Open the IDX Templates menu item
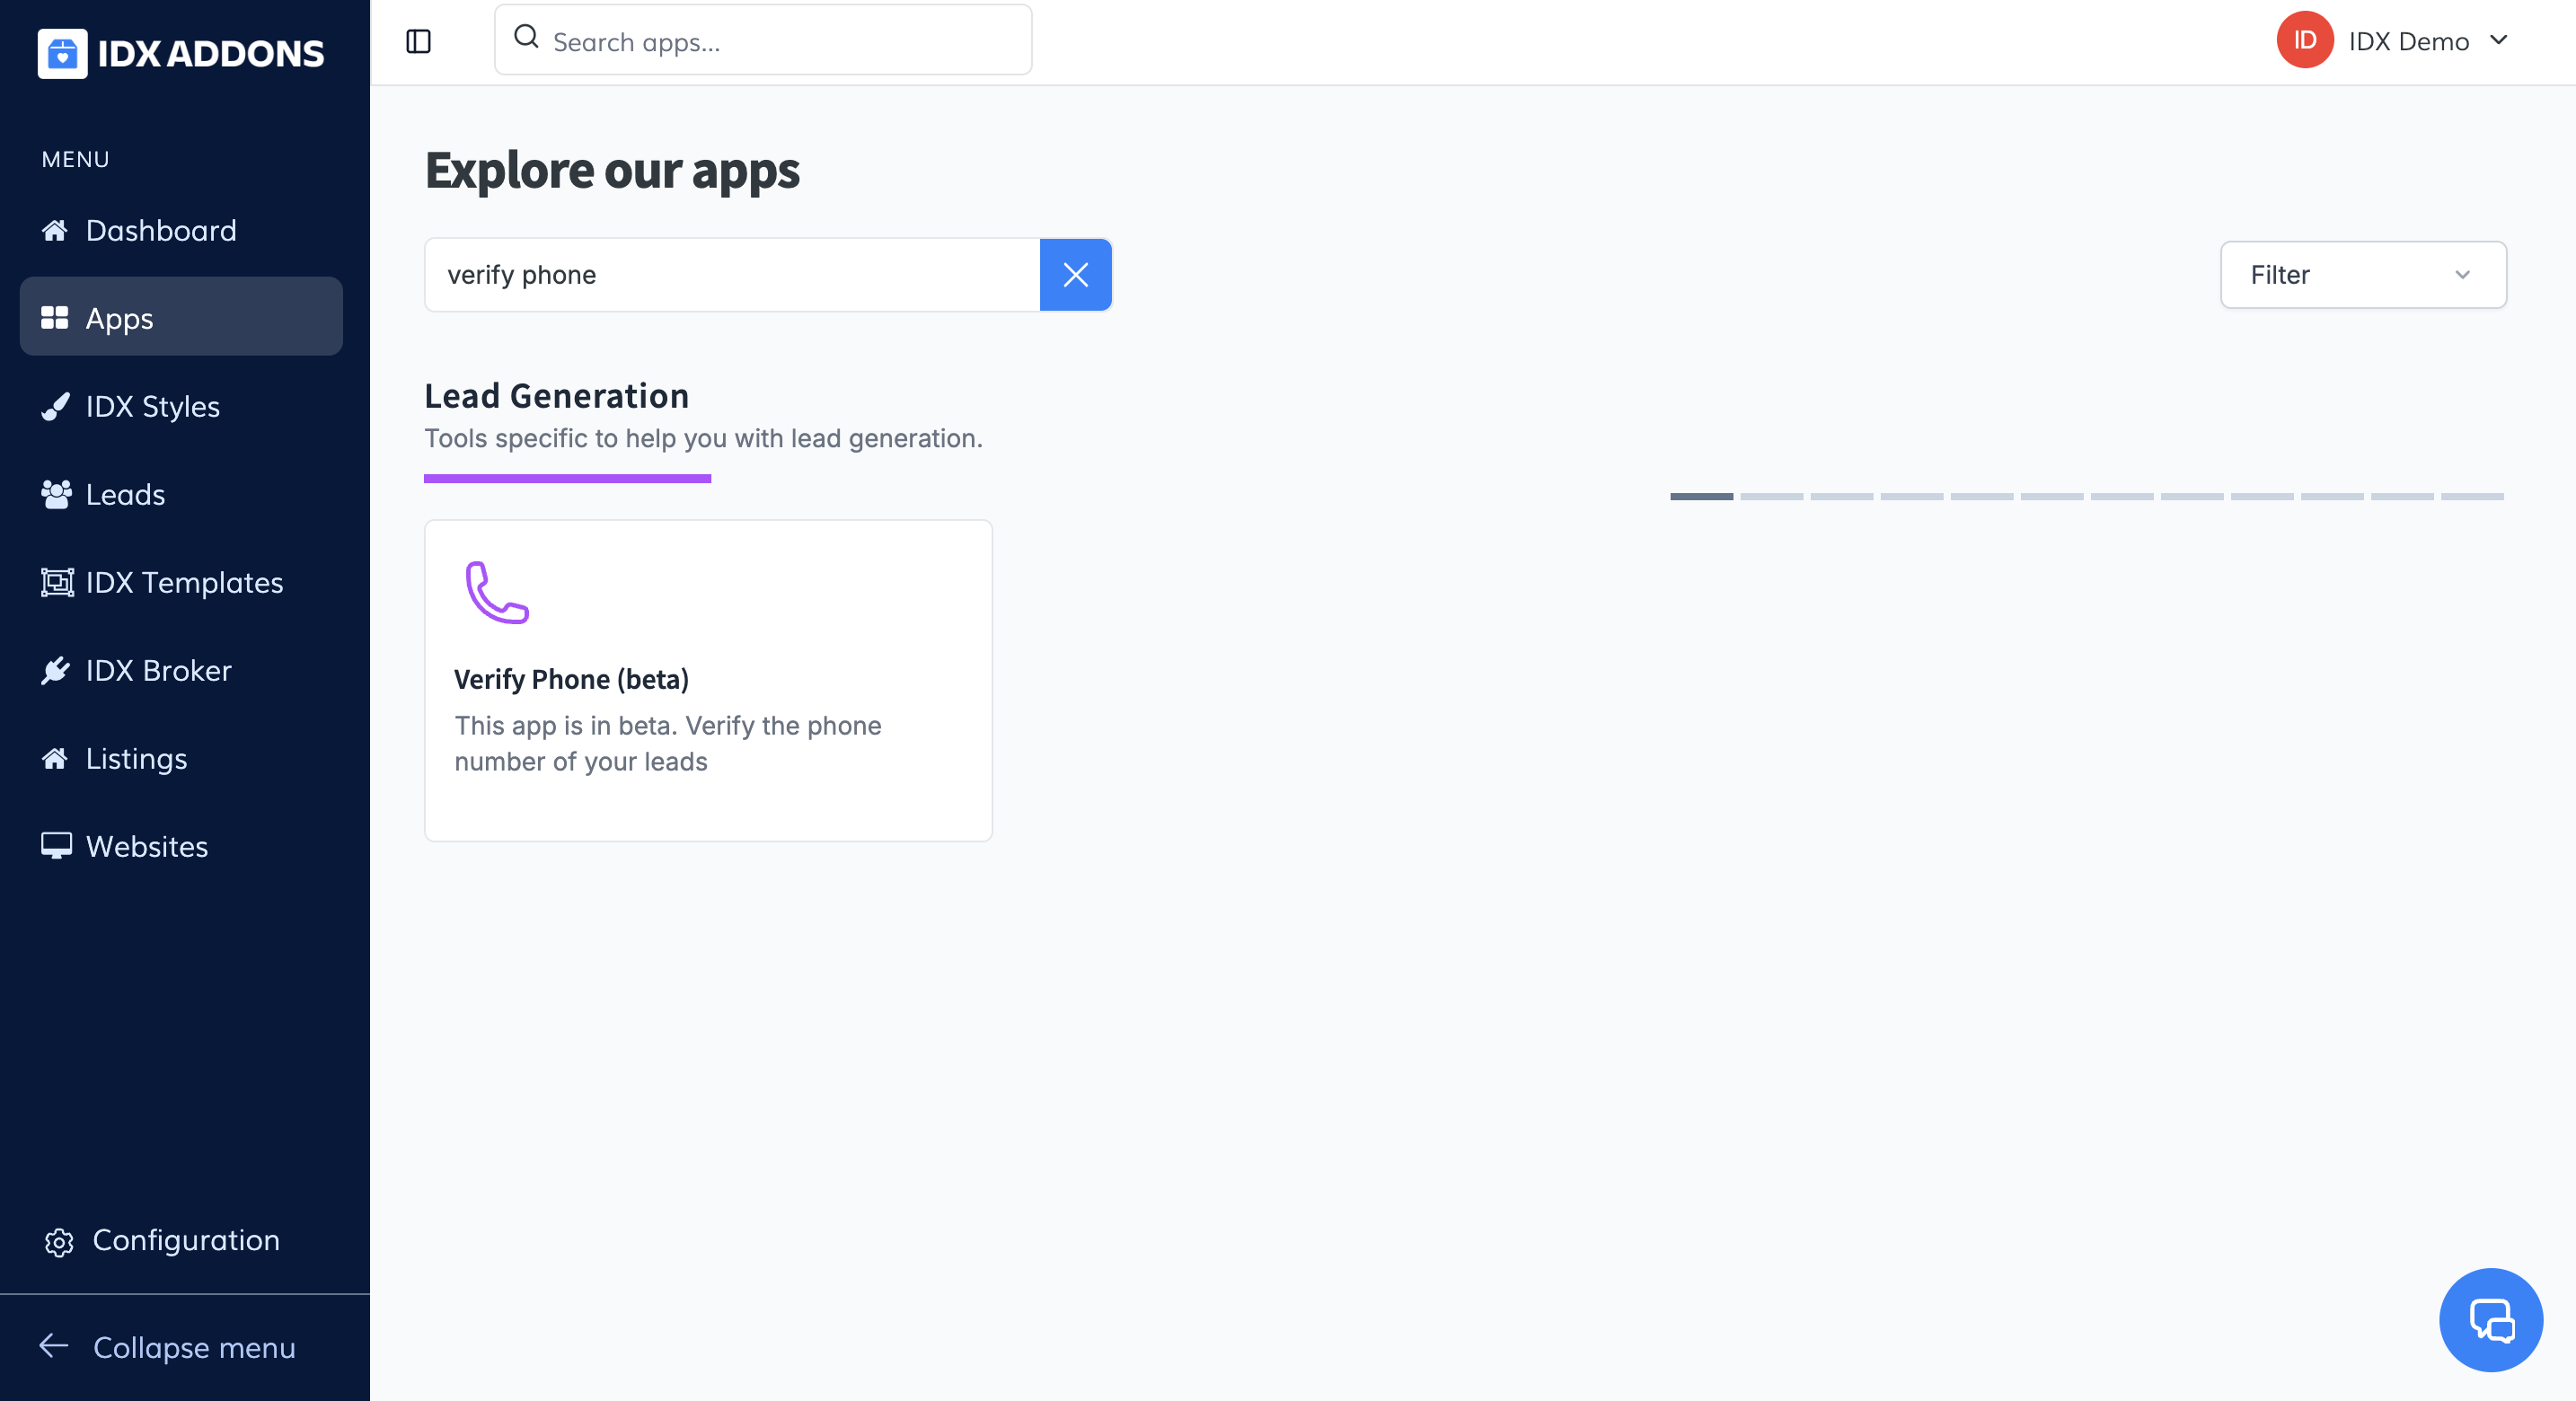The width and height of the screenshot is (2576, 1401). pos(184,582)
